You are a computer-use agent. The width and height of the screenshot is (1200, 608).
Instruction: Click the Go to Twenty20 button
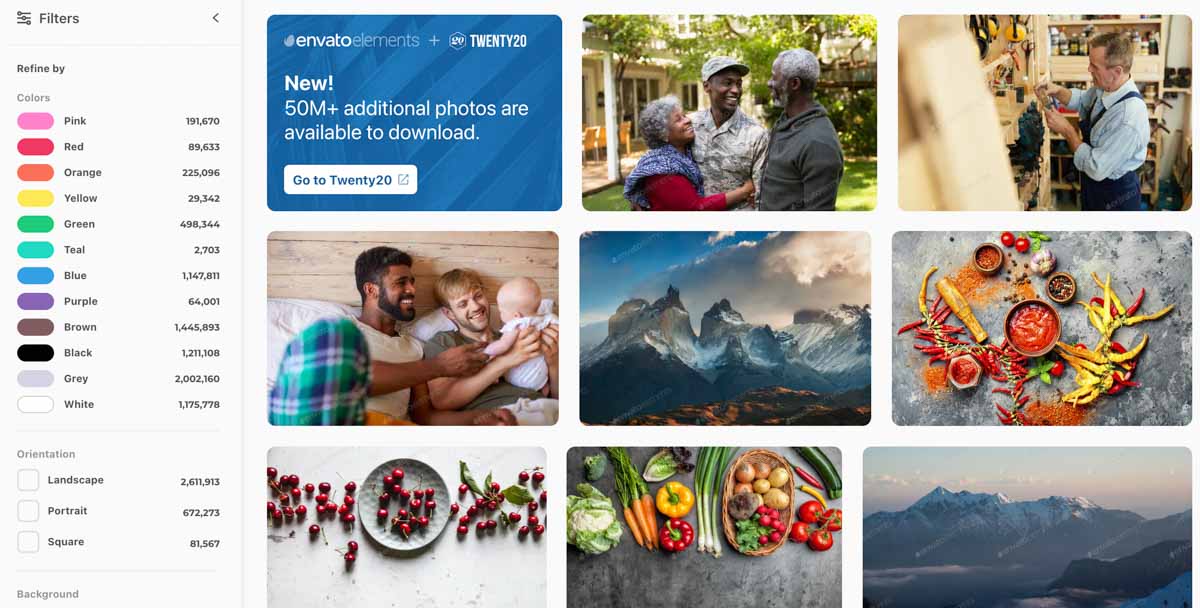350,180
